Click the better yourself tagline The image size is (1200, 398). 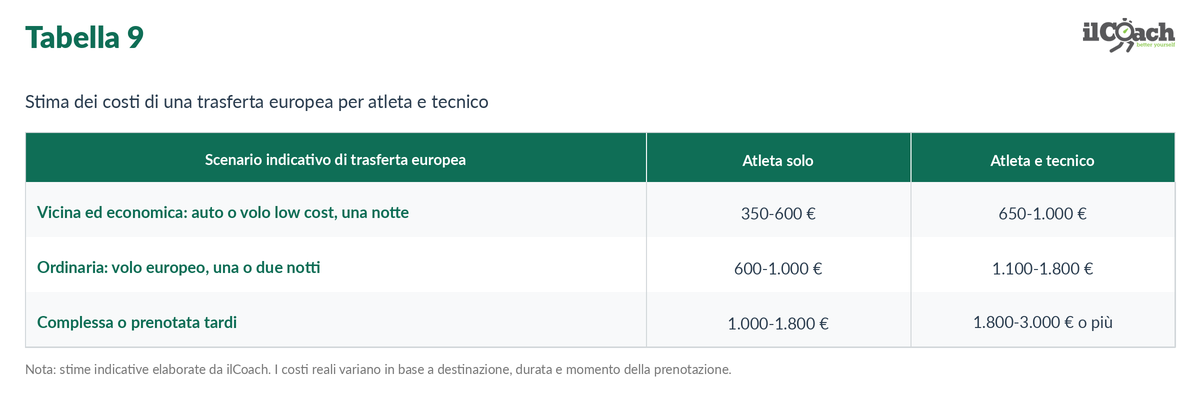pos(1155,46)
